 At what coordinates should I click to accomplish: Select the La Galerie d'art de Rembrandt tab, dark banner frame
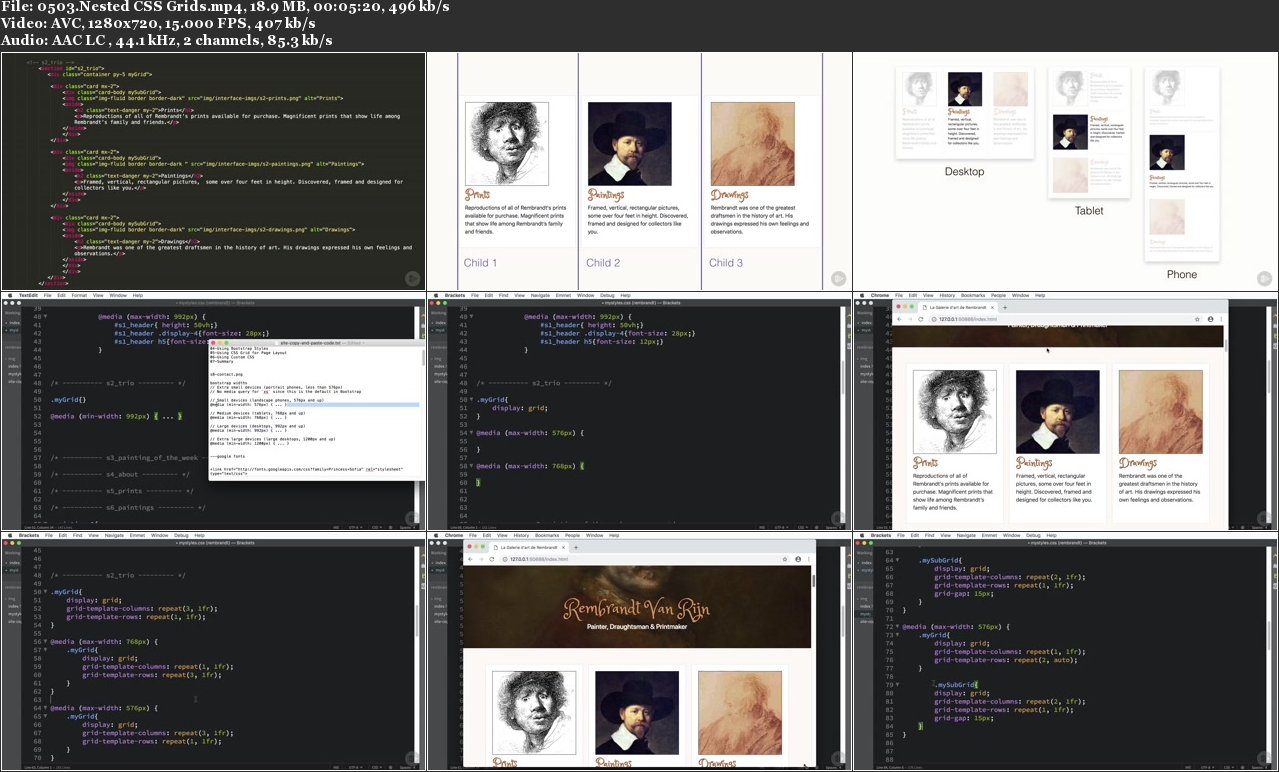[x=958, y=307]
